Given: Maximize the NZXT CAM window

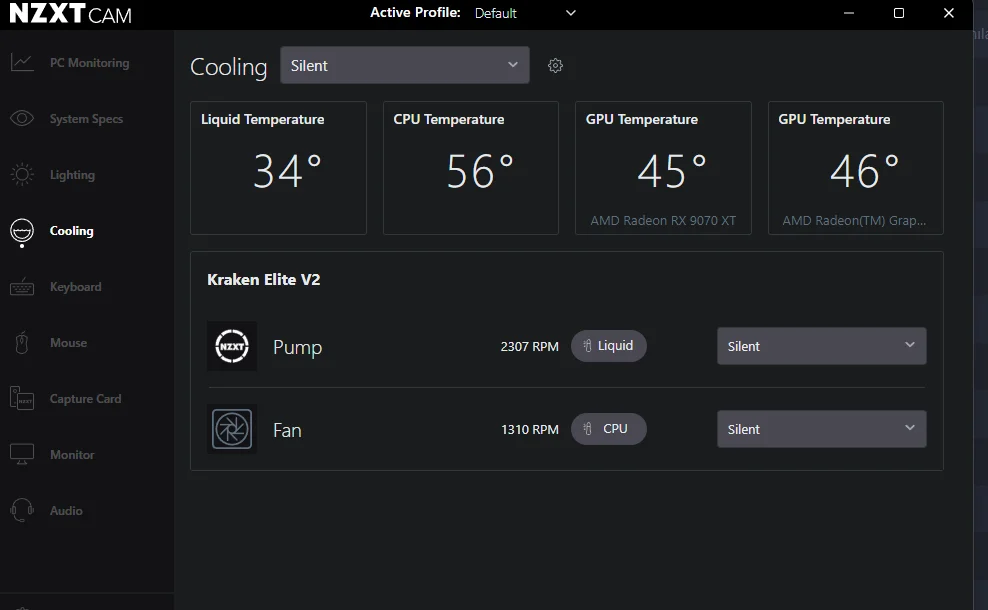Looking at the screenshot, I should coord(899,13).
